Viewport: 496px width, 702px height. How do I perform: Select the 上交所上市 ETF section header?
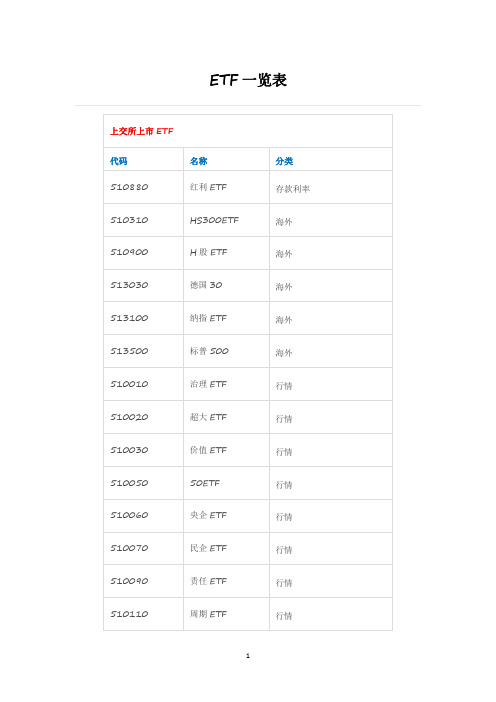coord(141,131)
